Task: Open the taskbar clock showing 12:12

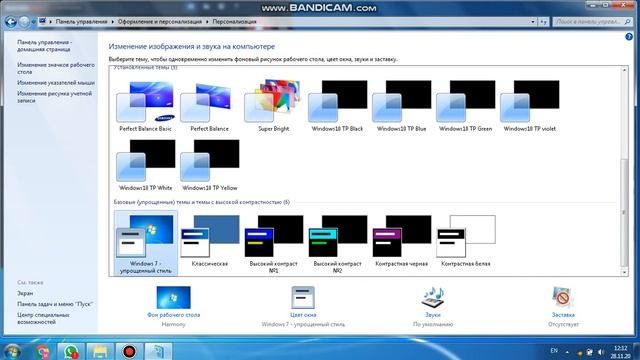Action: (x=620, y=352)
